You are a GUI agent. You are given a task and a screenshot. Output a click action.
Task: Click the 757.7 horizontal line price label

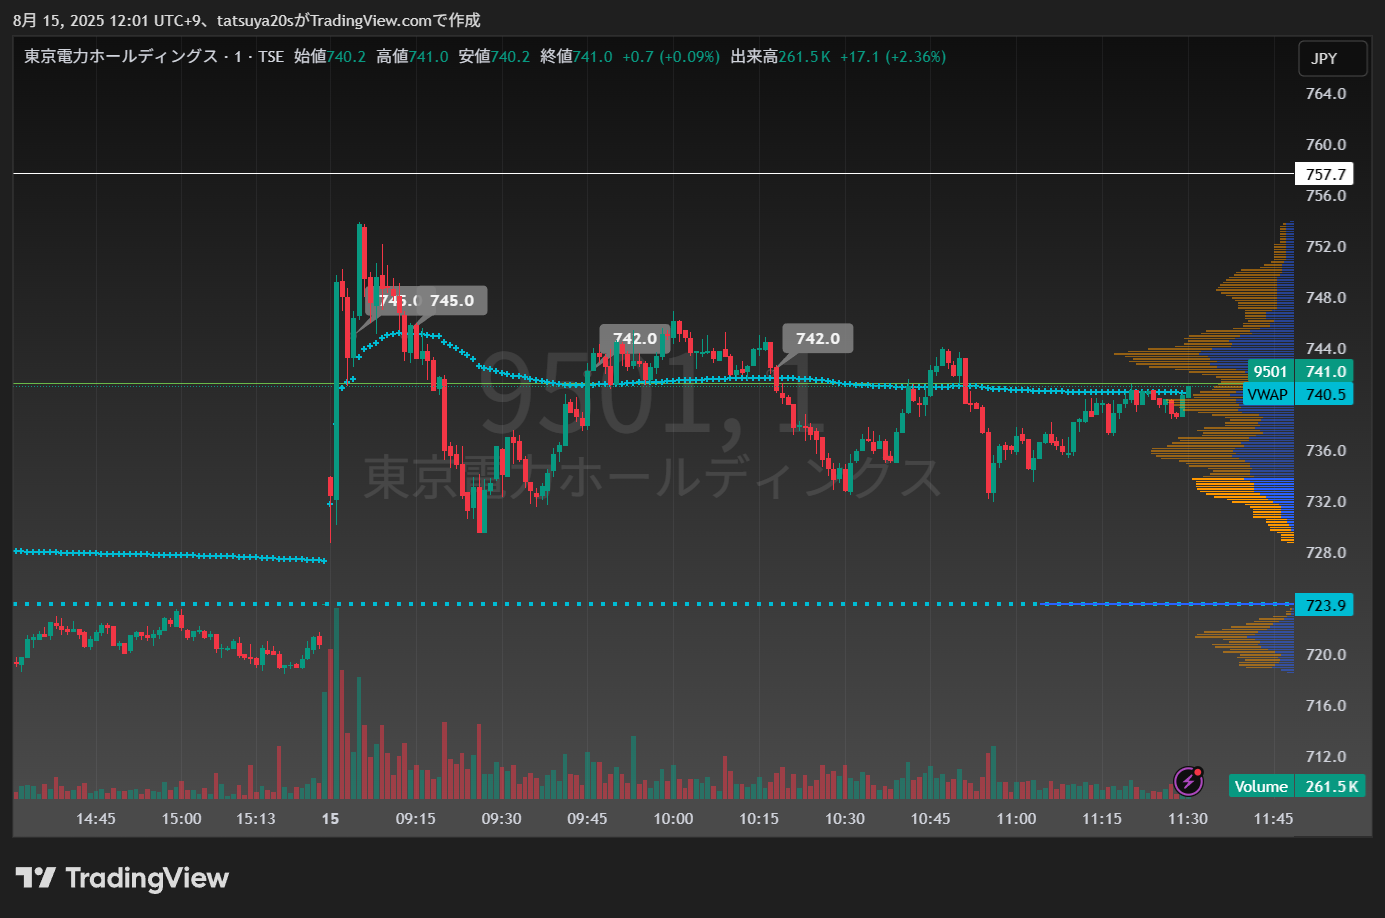click(x=1324, y=174)
